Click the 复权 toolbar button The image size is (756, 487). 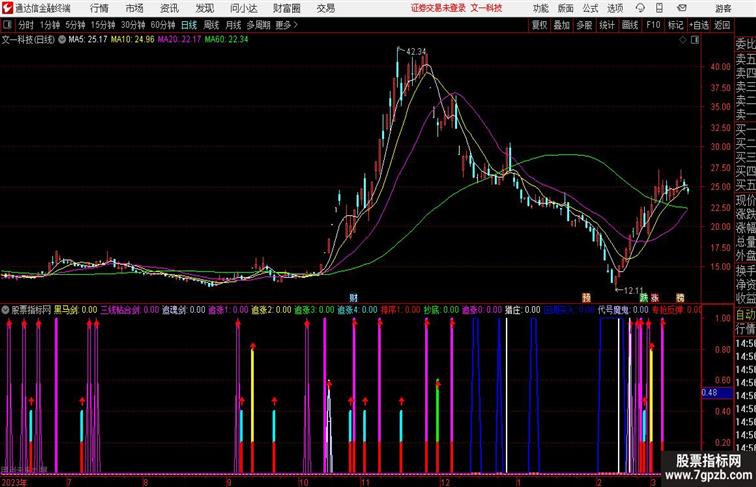[539, 25]
